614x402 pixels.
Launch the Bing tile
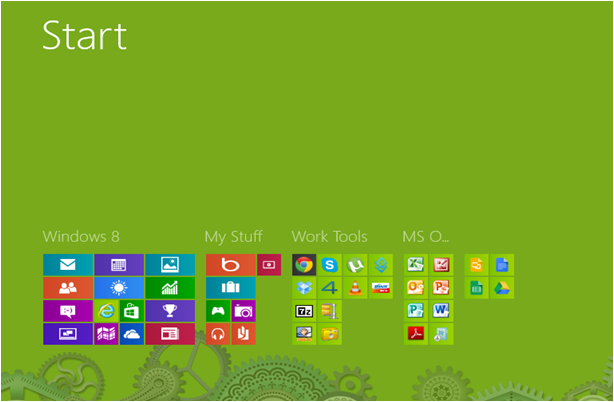[230, 265]
